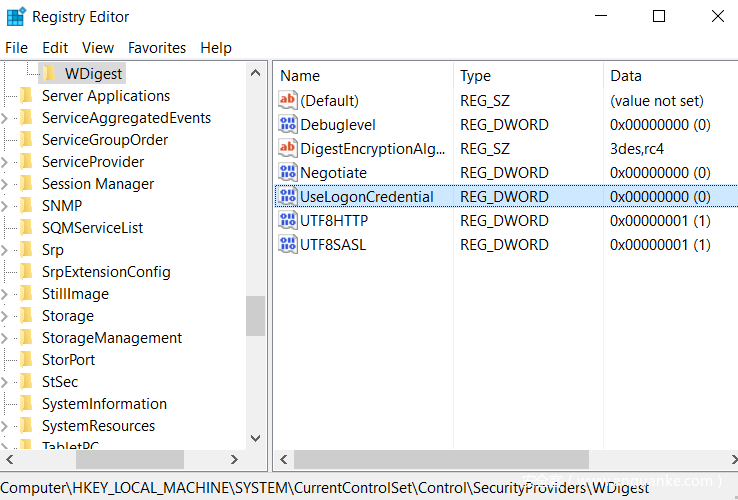Click the DWORD icon beside Debuglevel
The height and width of the screenshot is (500, 738).
click(x=288, y=125)
